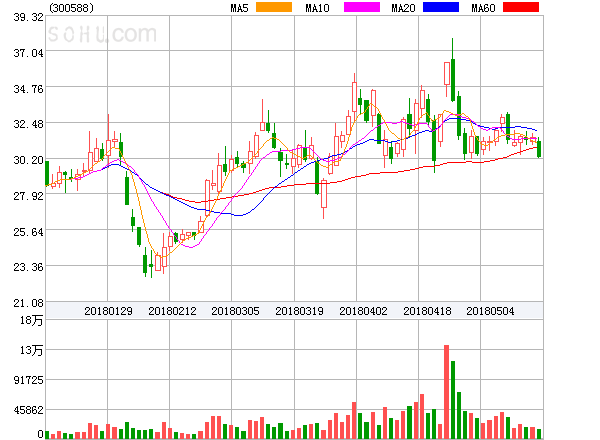Click the tallest green volume bar

point(453,400)
